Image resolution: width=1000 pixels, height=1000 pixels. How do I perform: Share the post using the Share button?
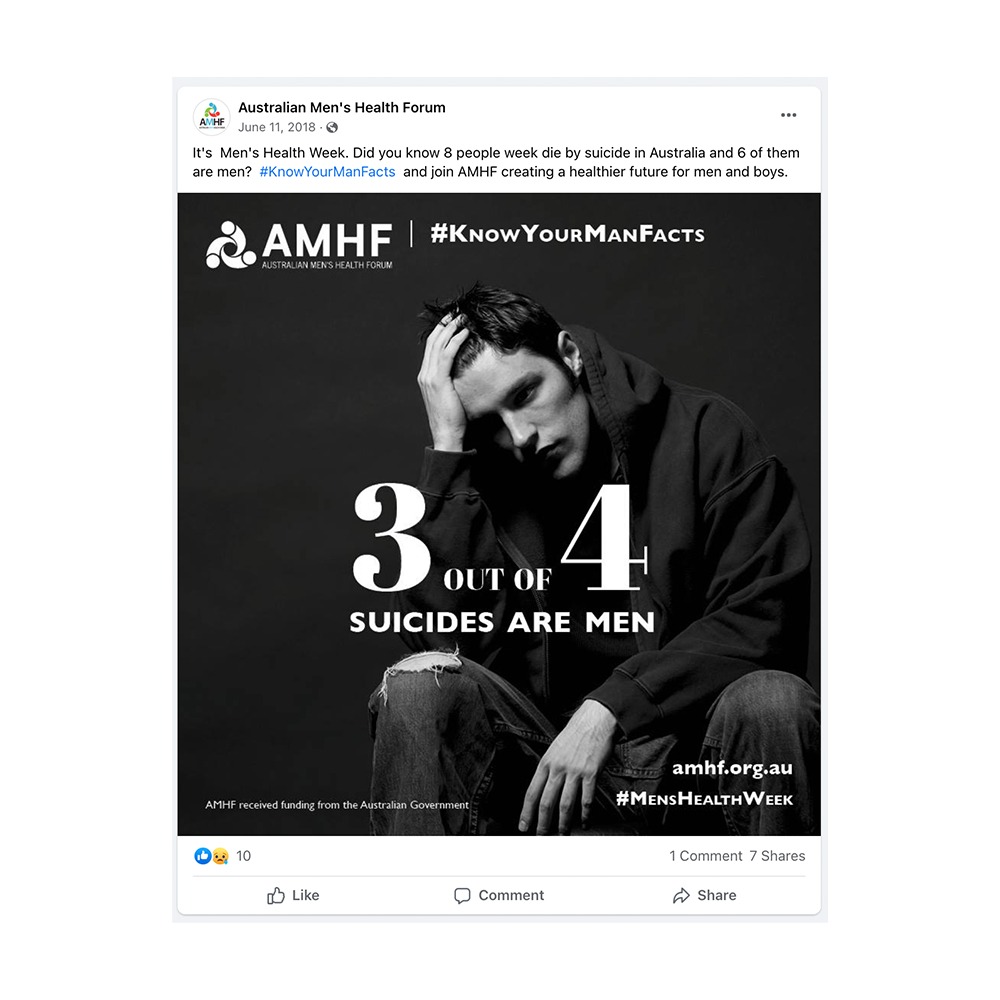pos(704,895)
